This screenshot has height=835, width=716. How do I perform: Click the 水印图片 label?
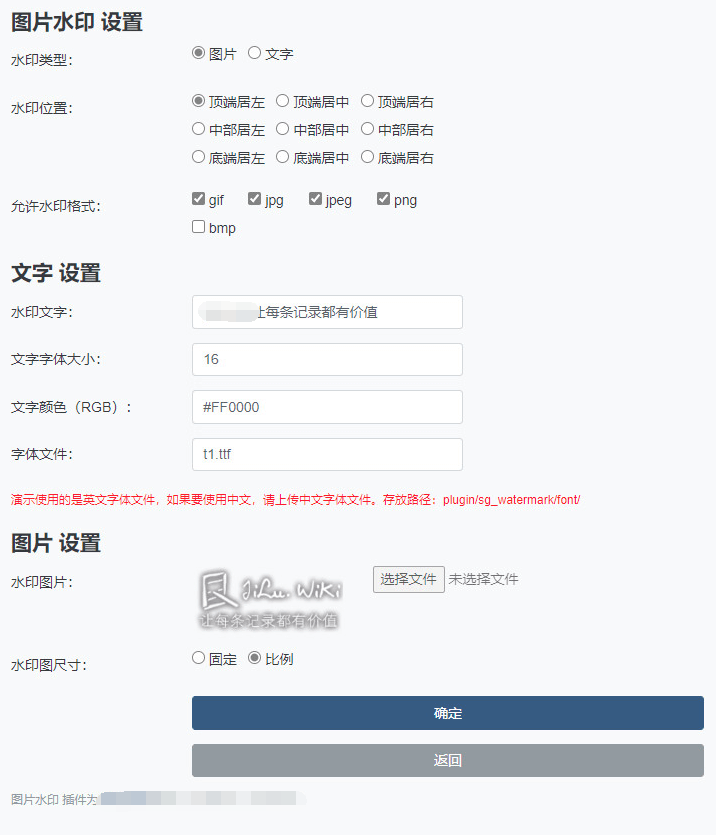(x=42, y=582)
